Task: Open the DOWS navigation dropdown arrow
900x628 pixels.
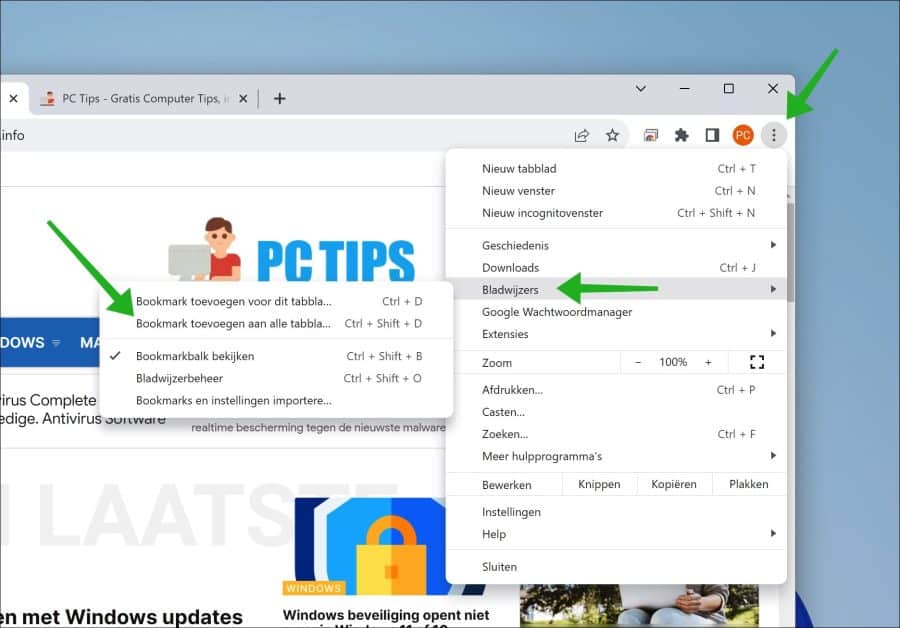Action: pyautogui.click(x=56, y=343)
